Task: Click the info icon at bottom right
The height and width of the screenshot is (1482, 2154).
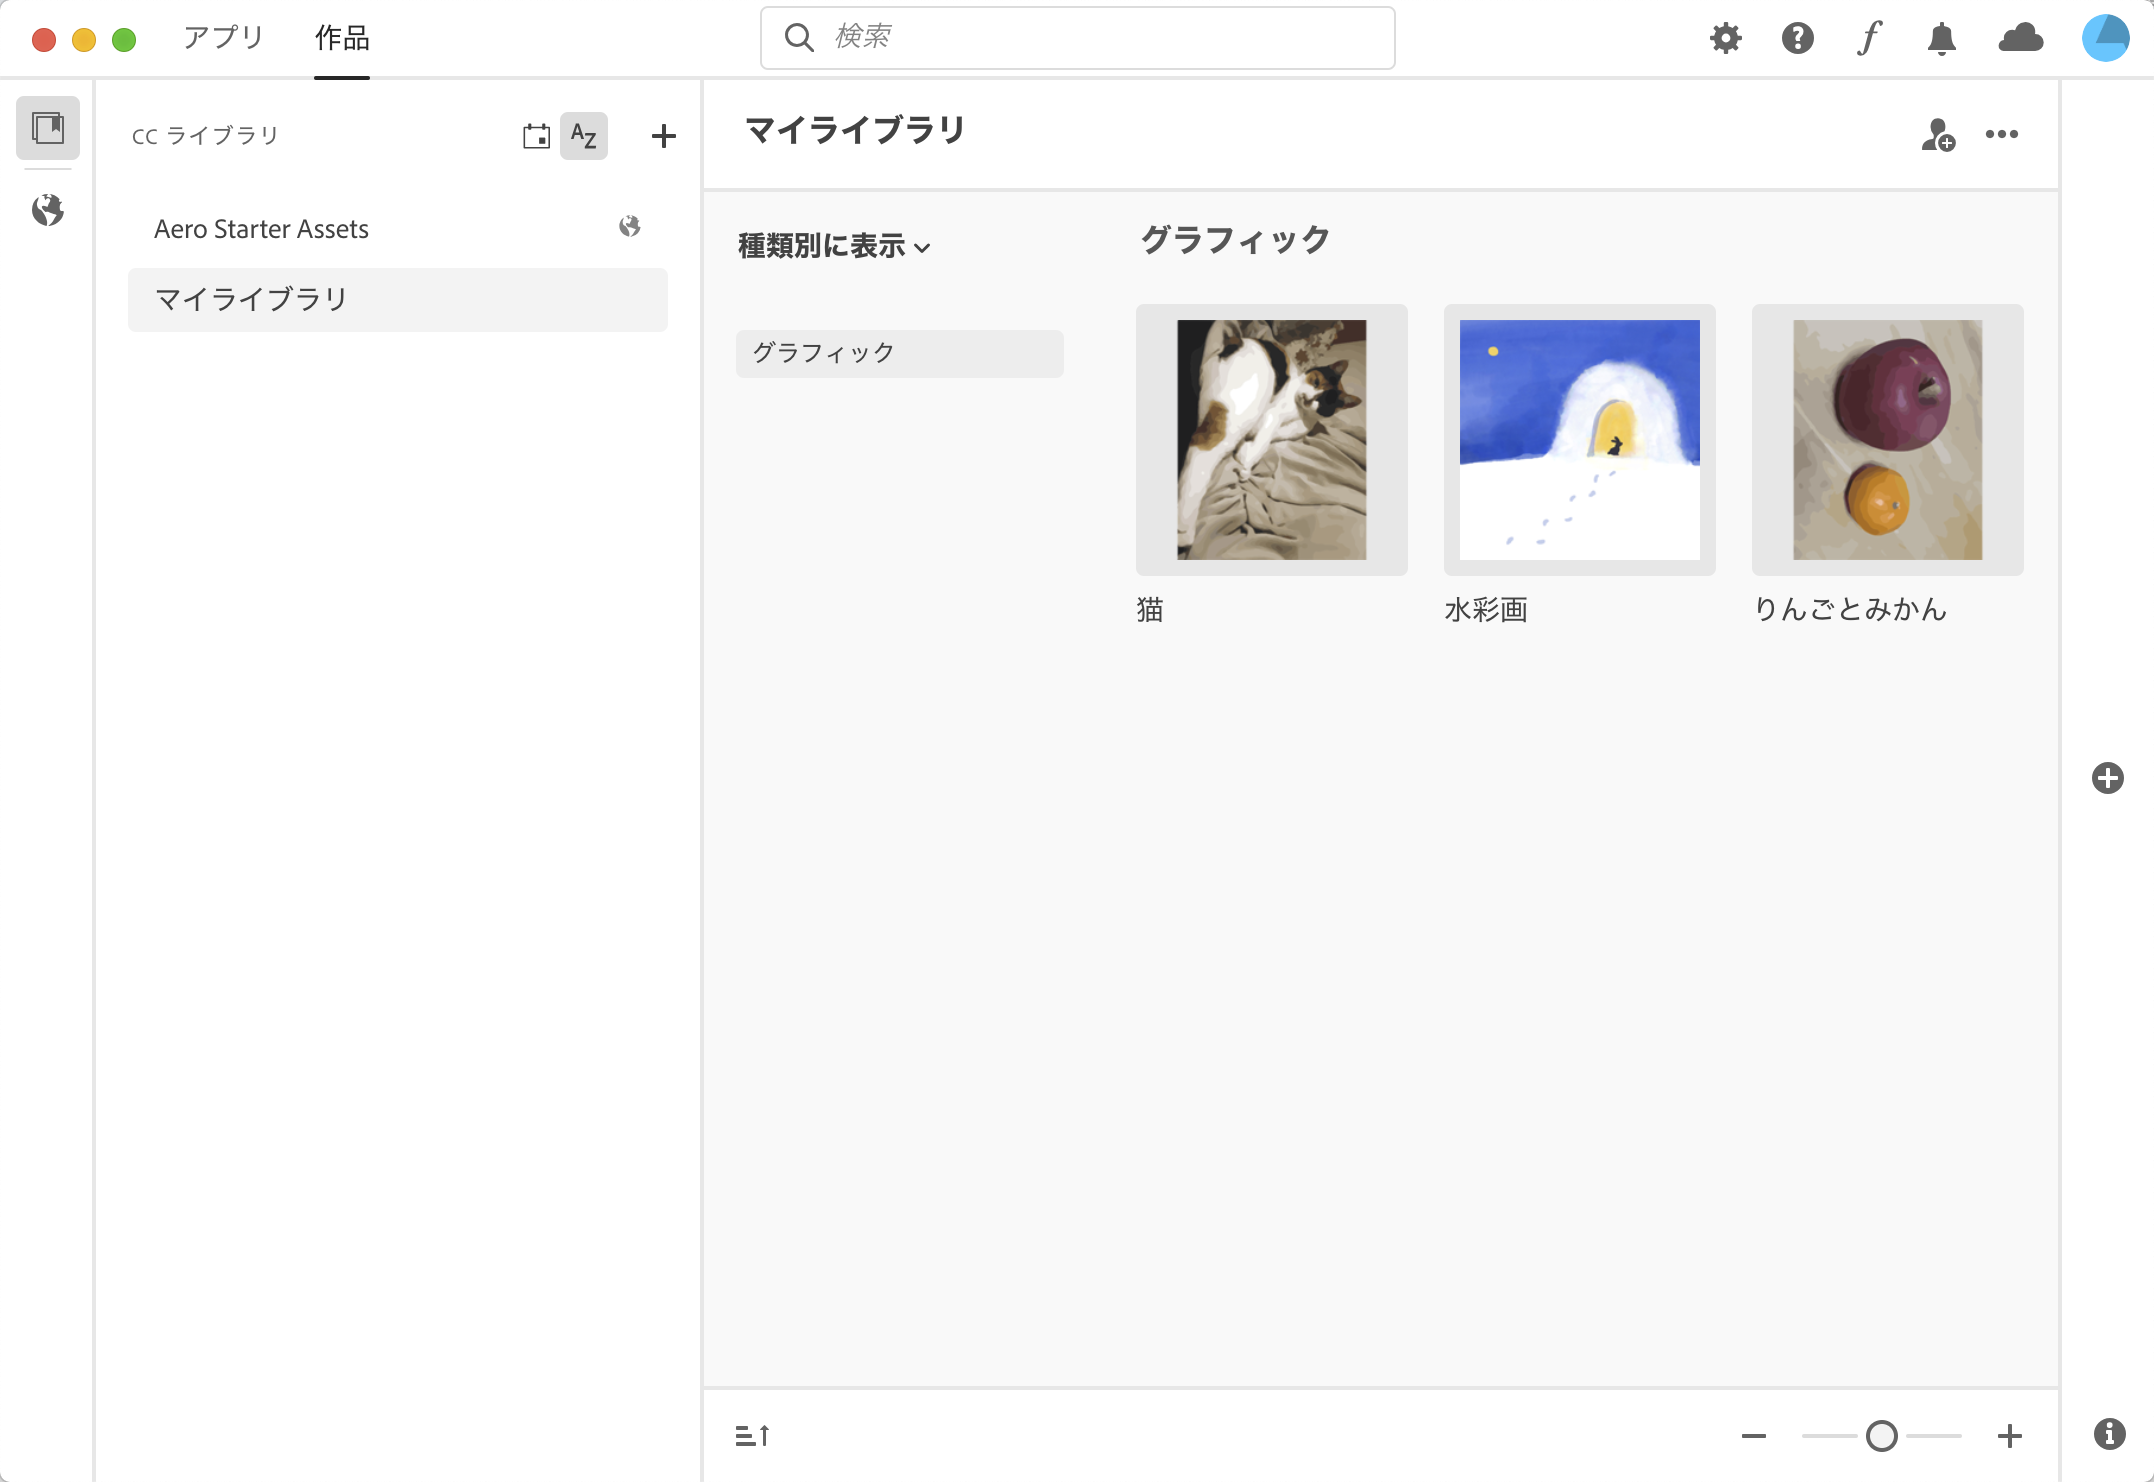Action: [x=2109, y=1434]
